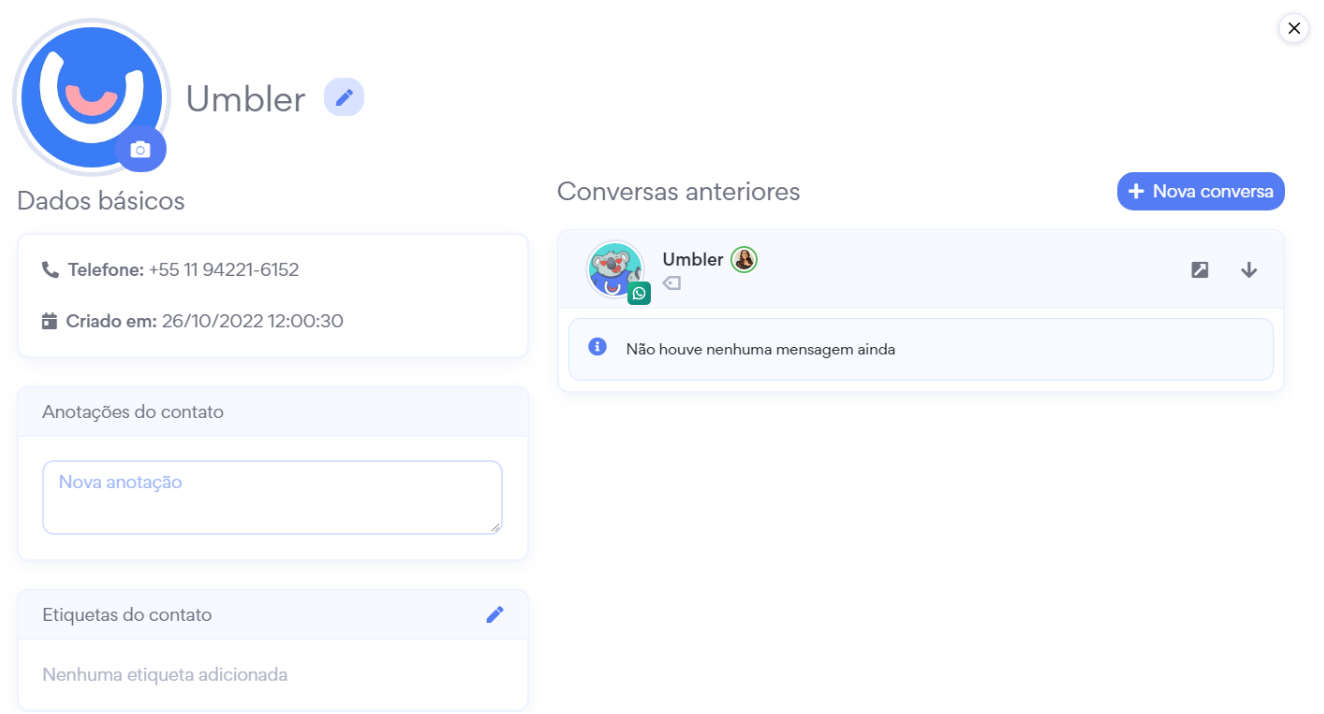The width and height of the screenshot is (1324, 714).
Task: Select the creation date 26/10/2022 12:00:30
Action: [x=253, y=322]
